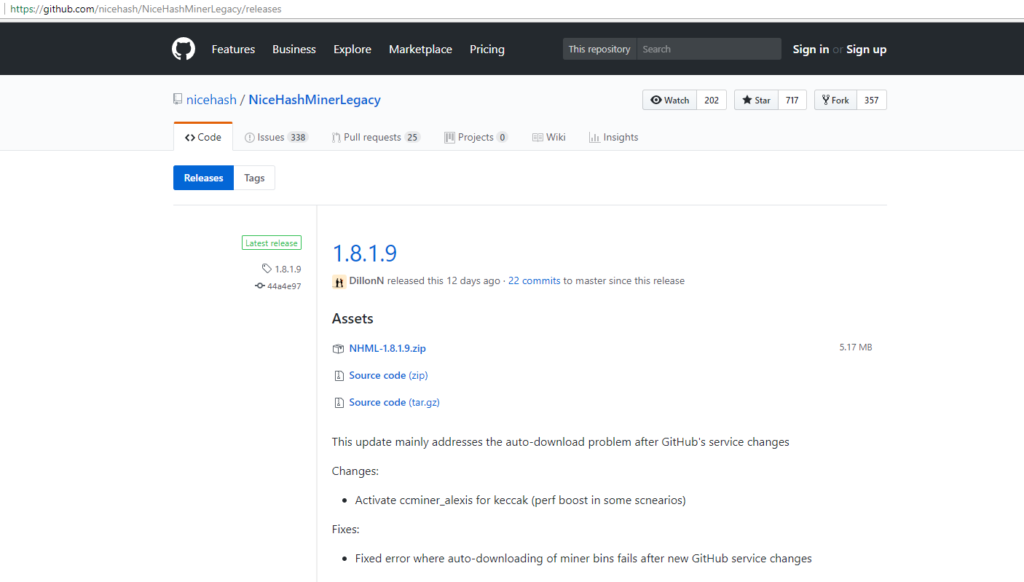Open the DillonN author link
The height and width of the screenshot is (582, 1024).
coord(366,280)
